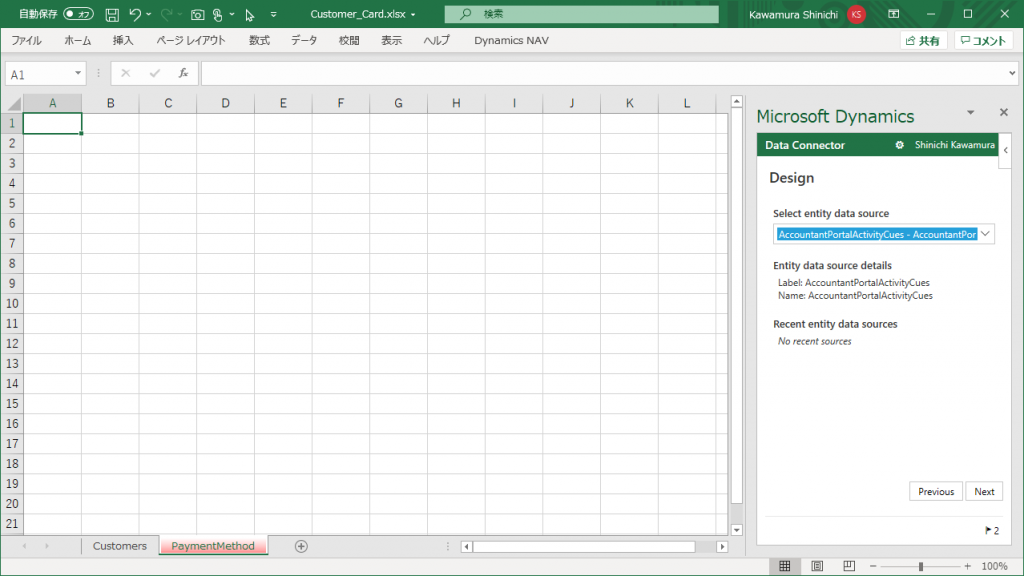The image size is (1024, 576).
Task: Open ribbon display options icon
Action: pyautogui.click(x=894, y=14)
